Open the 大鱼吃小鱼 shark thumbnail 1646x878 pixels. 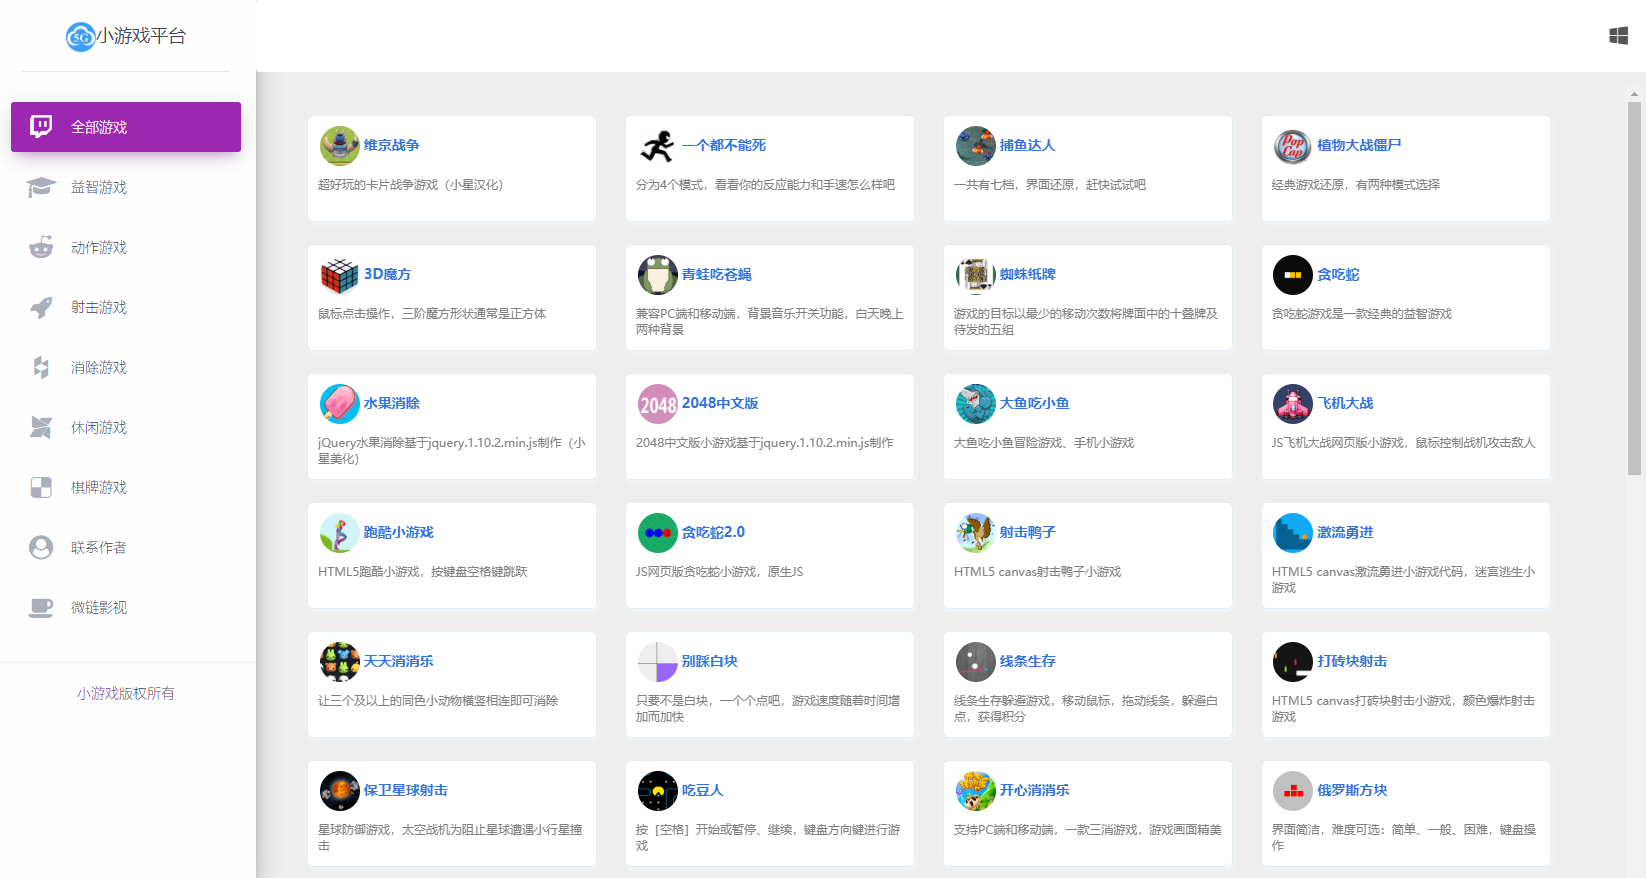pyautogui.click(x=975, y=404)
